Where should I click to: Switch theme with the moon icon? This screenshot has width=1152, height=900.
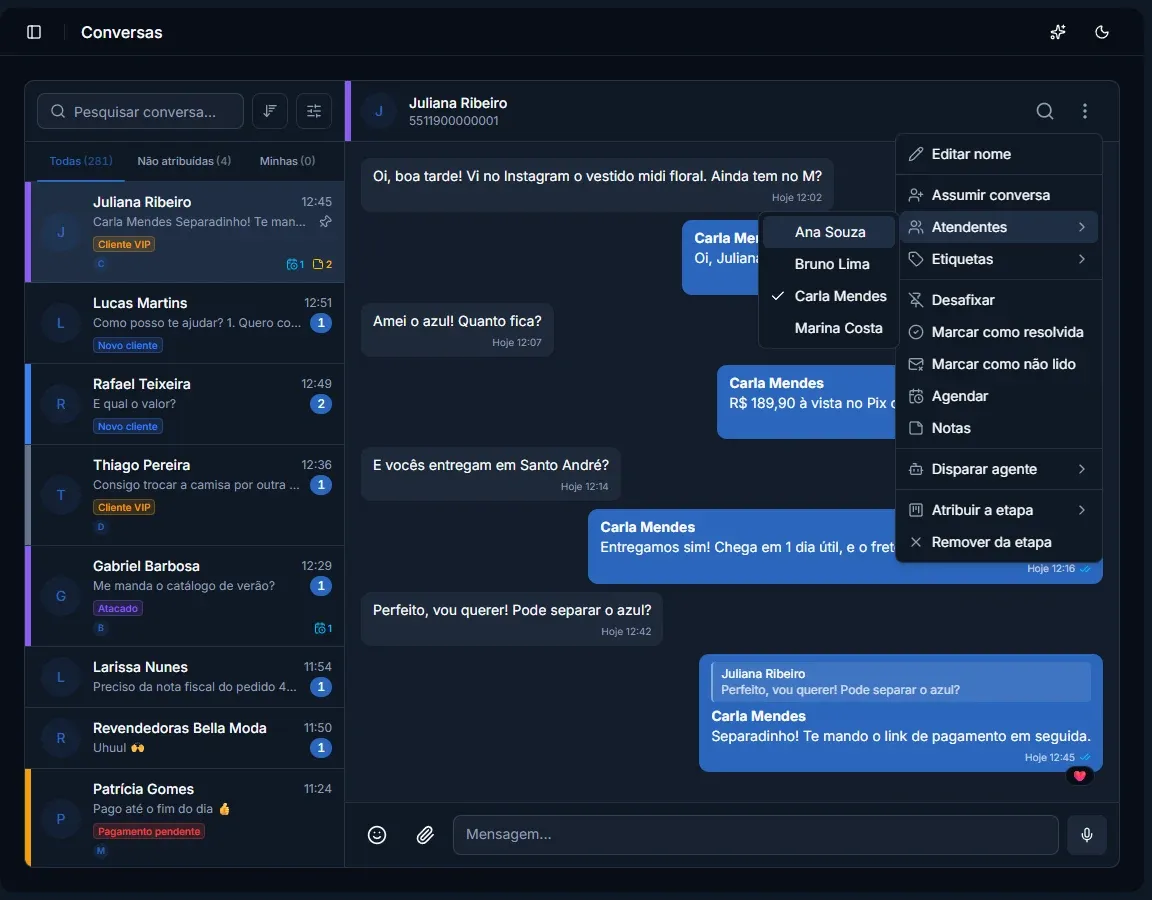tap(1101, 32)
